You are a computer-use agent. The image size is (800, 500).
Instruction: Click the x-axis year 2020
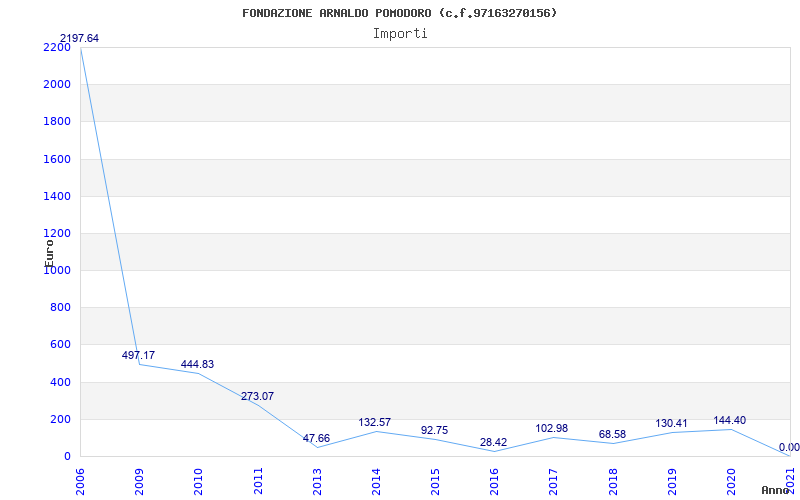(731, 481)
